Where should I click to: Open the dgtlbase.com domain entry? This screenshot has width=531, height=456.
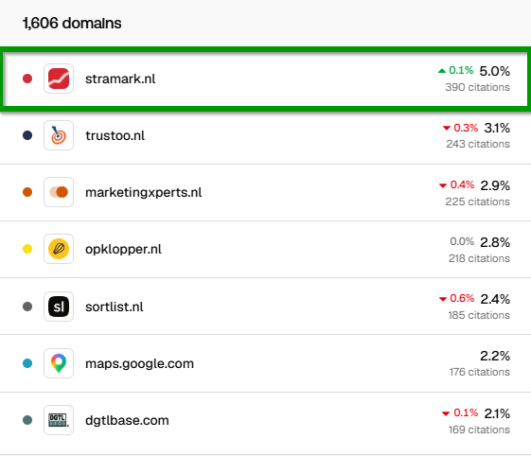[127, 420]
